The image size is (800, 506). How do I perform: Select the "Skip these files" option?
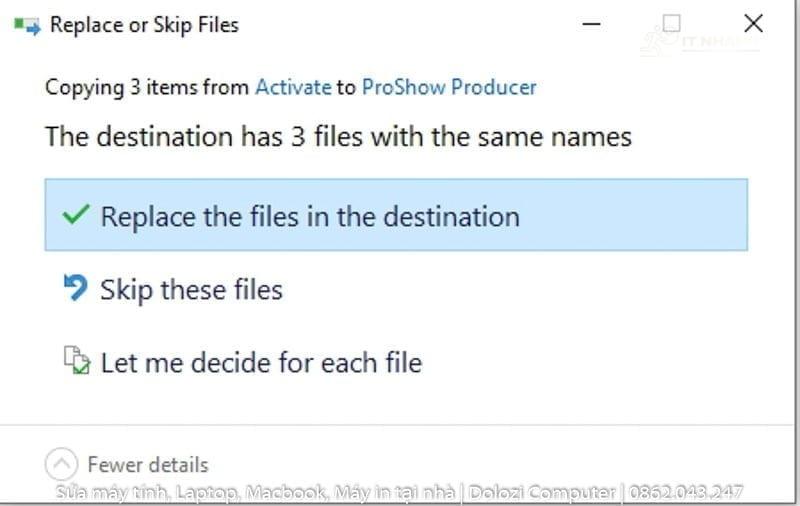[x=191, y=290]
